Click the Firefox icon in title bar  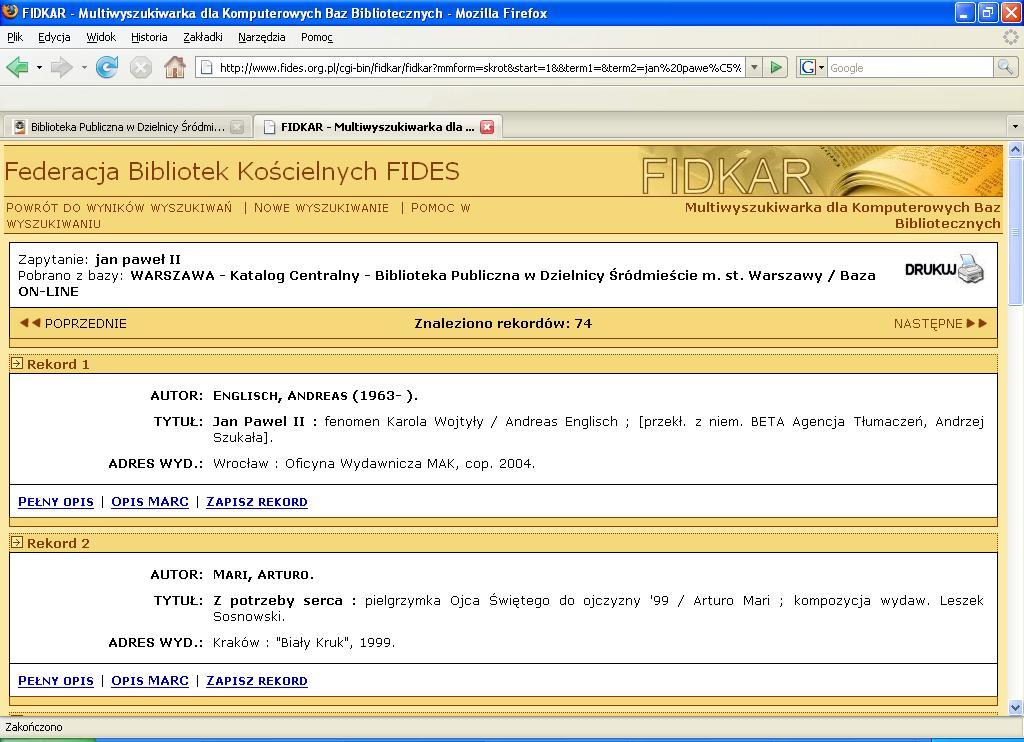click(10, 12)
